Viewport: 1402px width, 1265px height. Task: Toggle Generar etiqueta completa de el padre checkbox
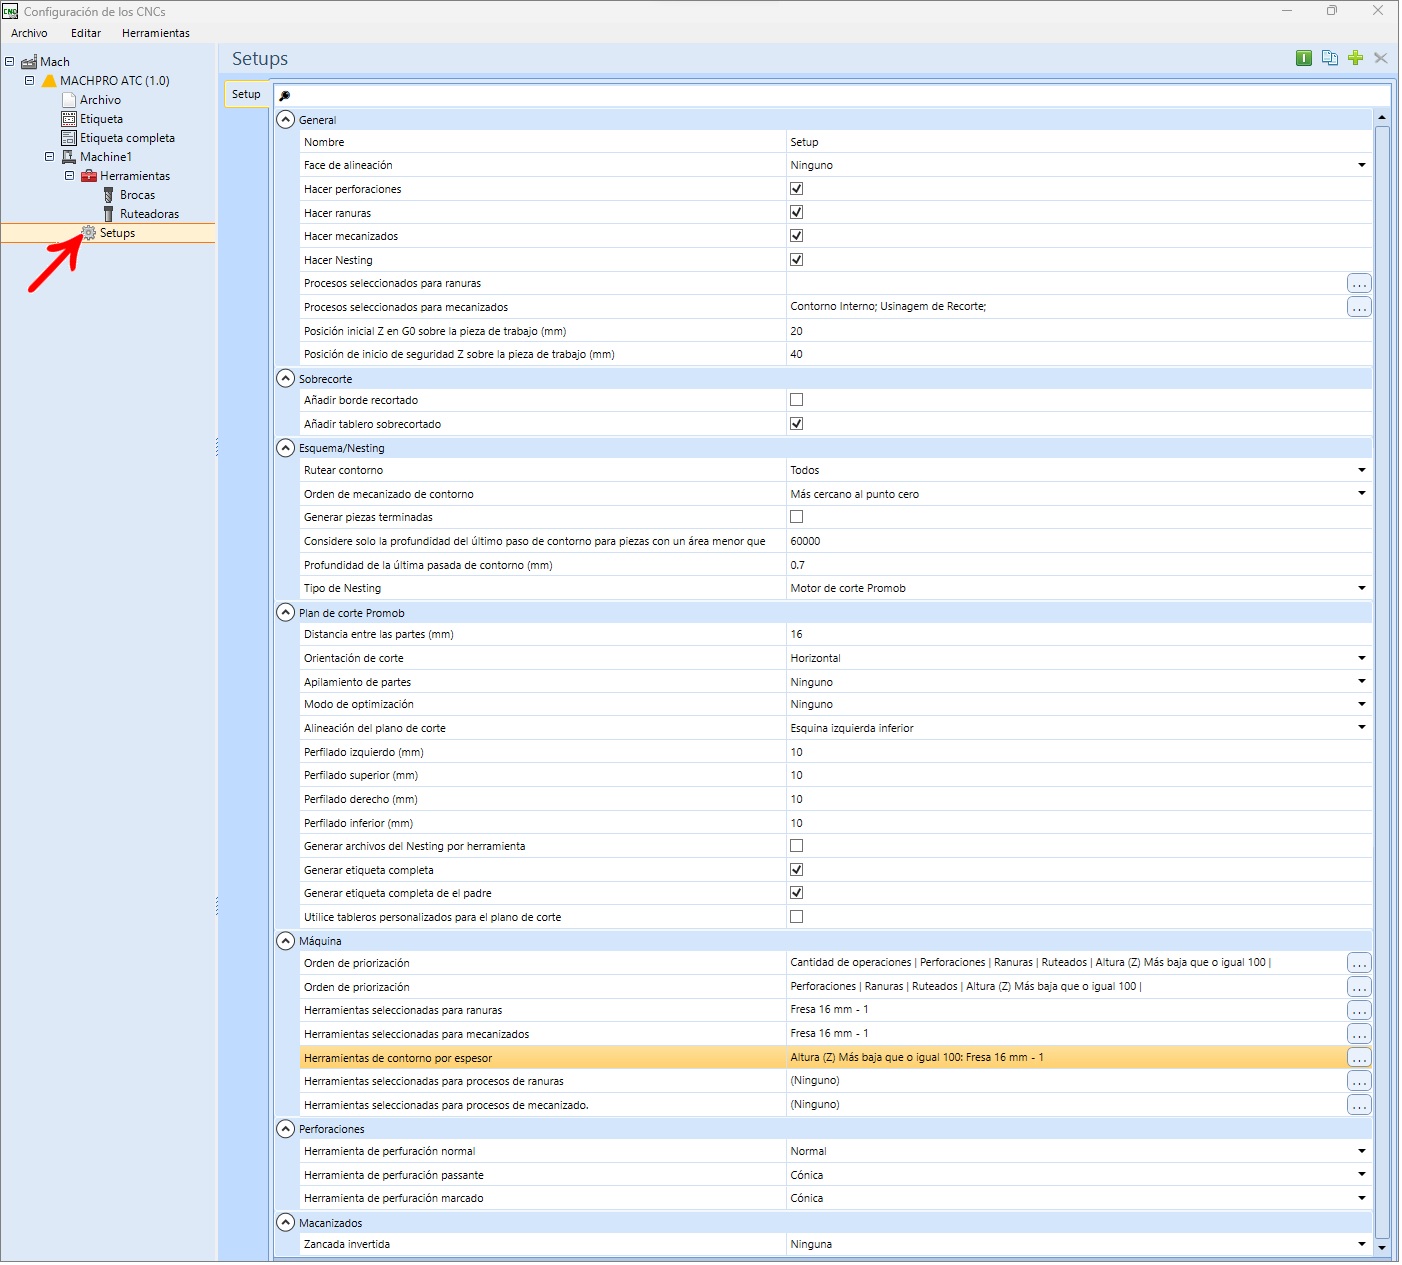pos(796,893)
